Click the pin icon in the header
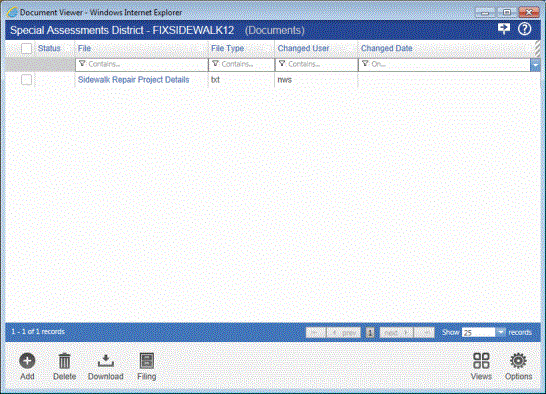The height and width of the screenshot is (394, 546). (x=504, y=29)
